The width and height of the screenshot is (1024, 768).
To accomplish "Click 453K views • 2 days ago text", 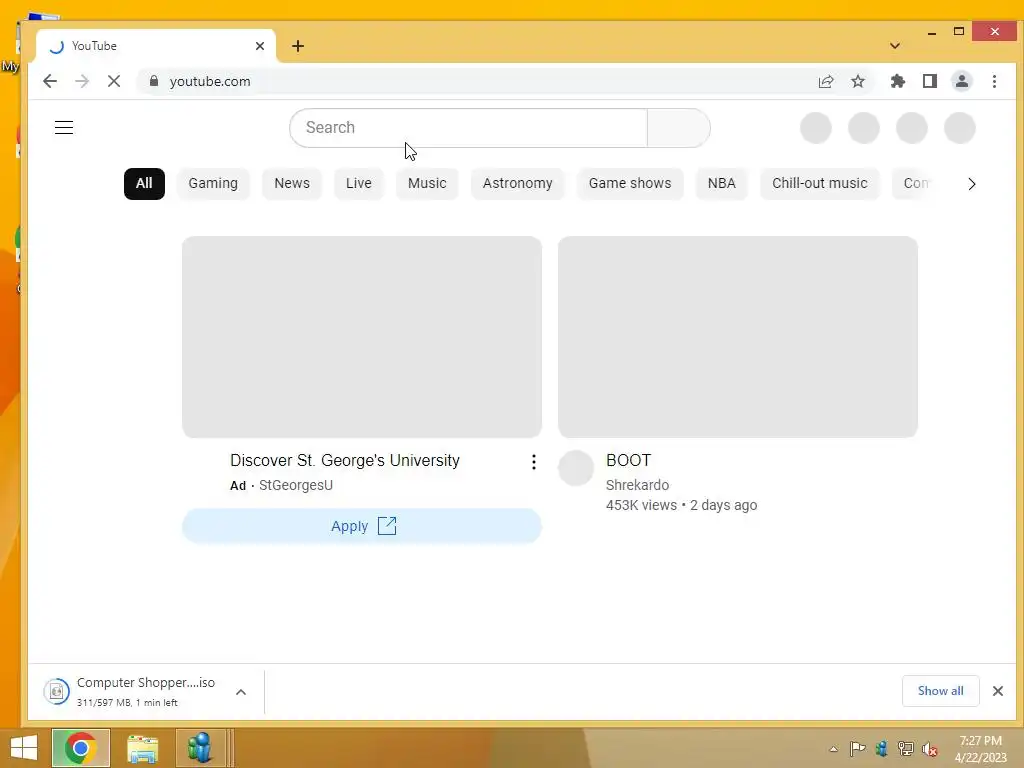I will [x=681, y=505].
